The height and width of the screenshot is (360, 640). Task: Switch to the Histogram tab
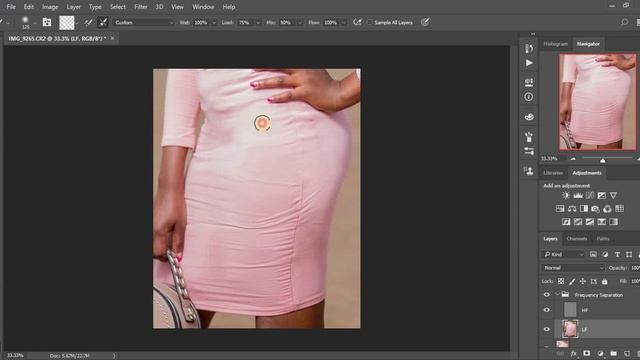point(556,44)
